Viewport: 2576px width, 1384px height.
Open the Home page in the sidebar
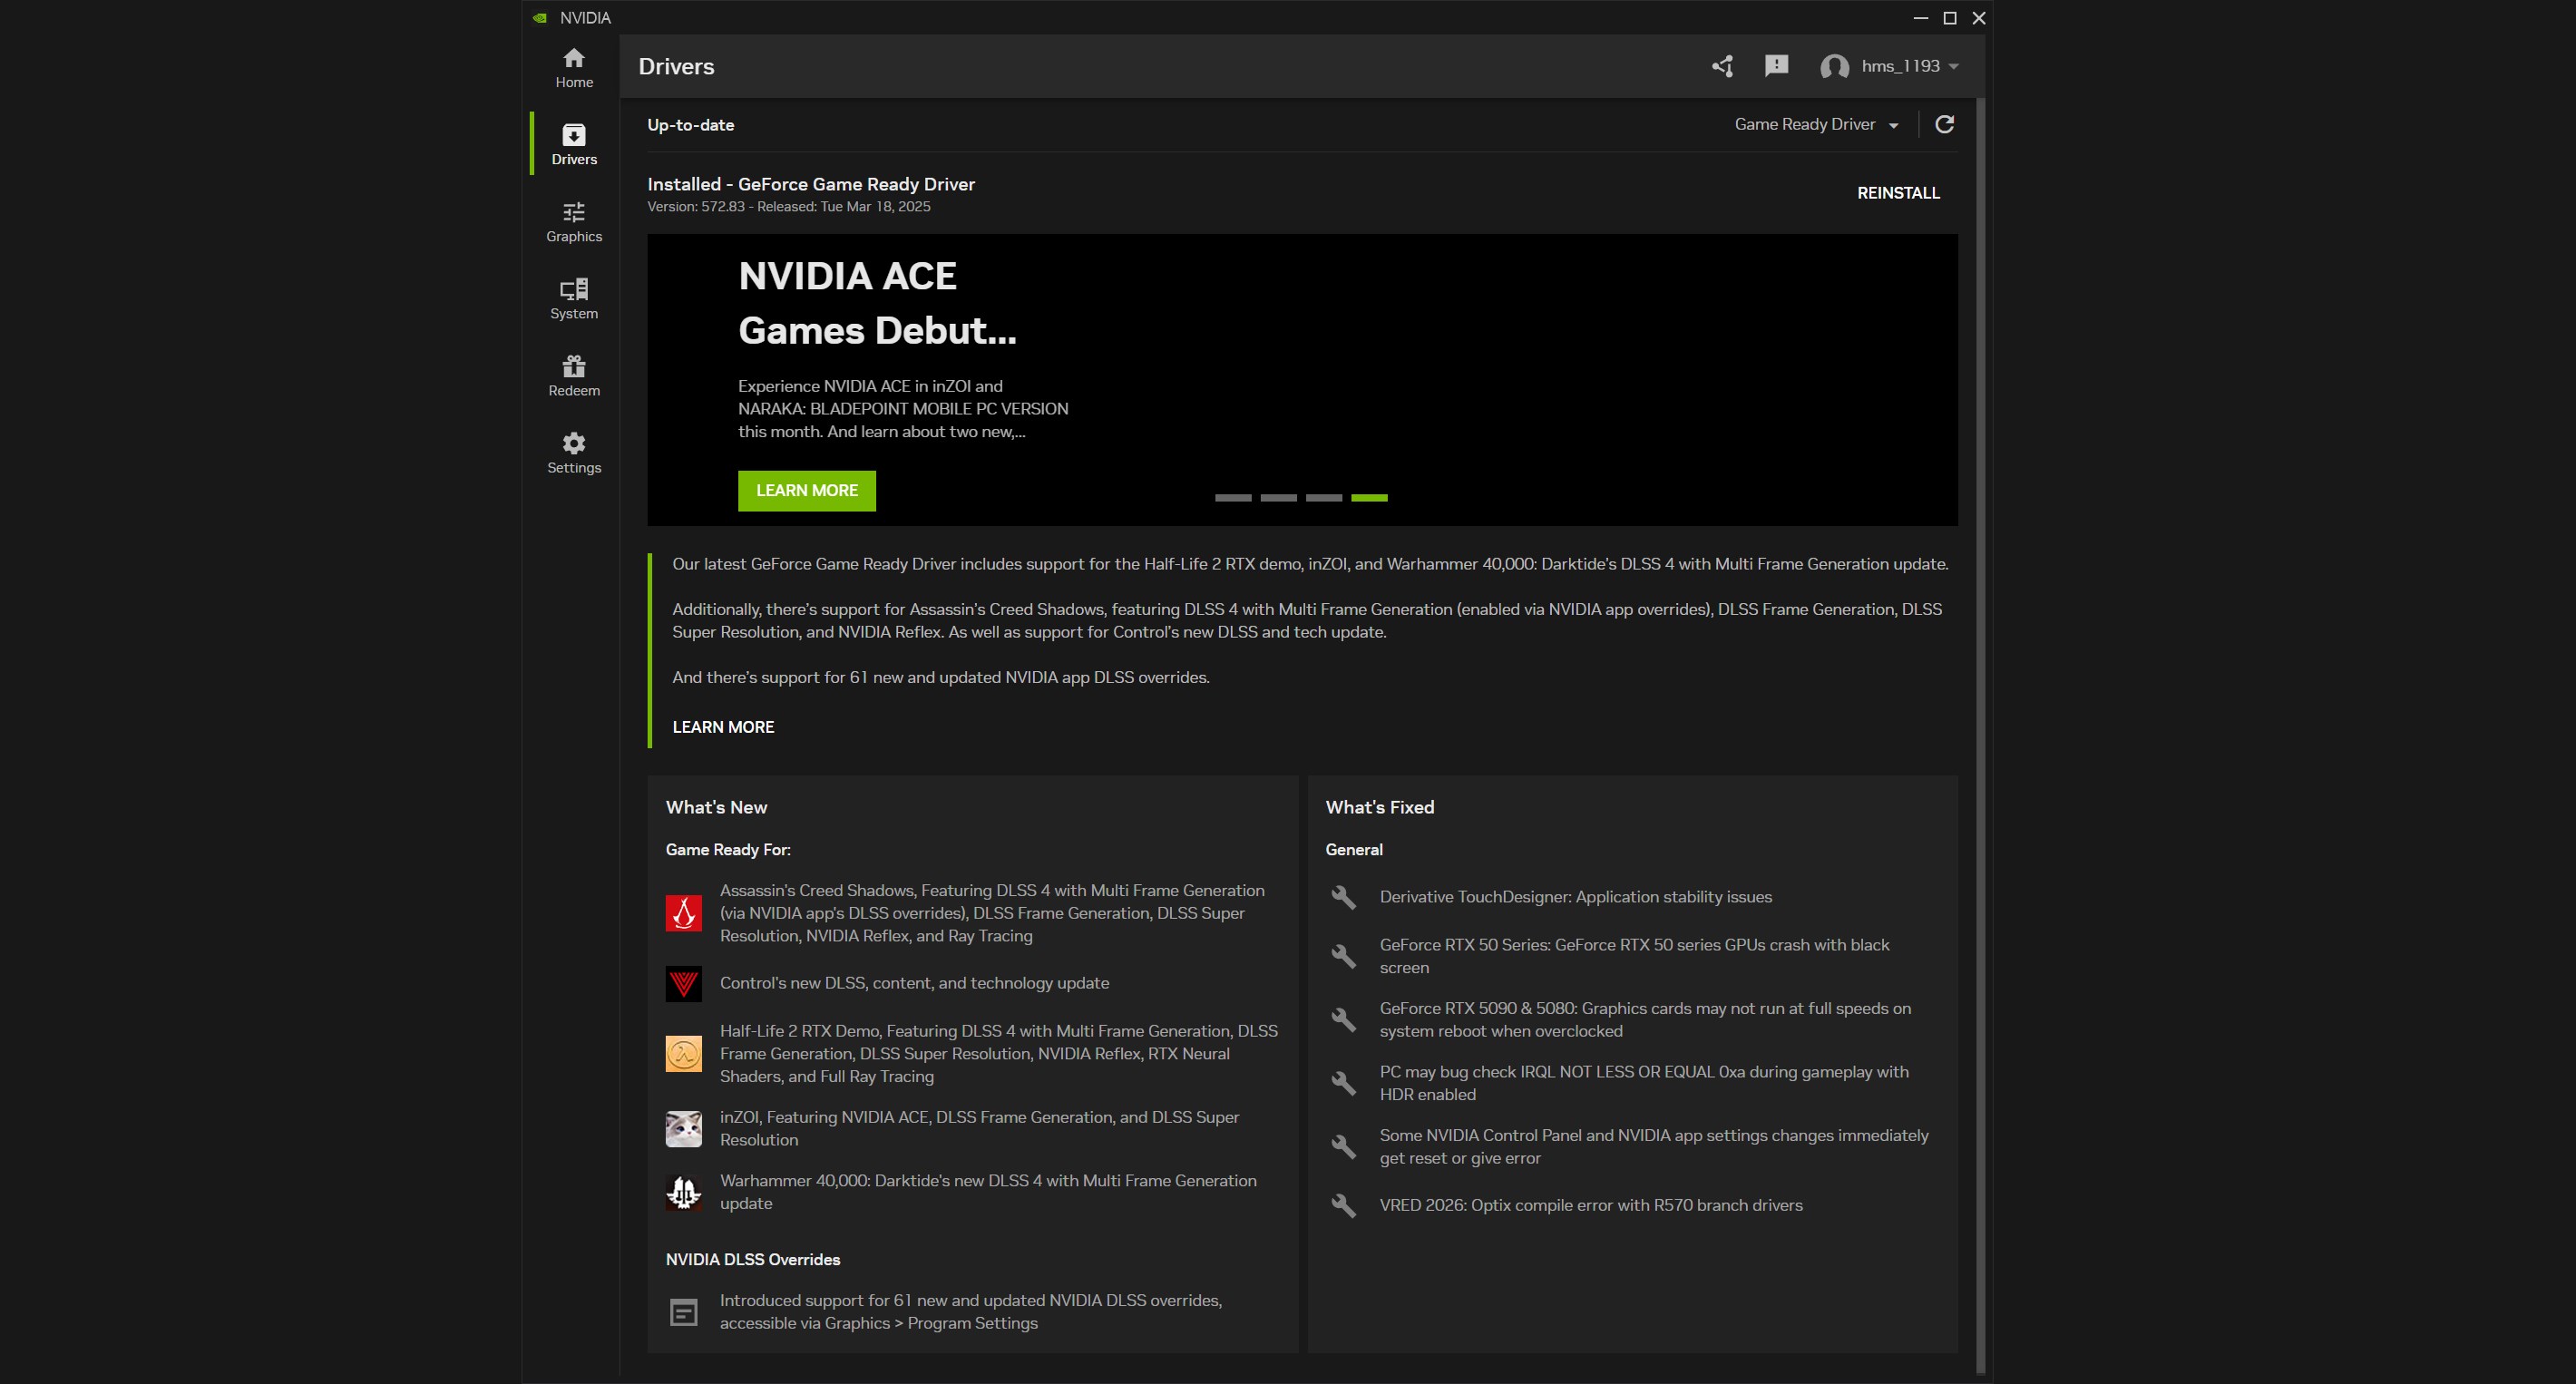(x=574, y=68)
